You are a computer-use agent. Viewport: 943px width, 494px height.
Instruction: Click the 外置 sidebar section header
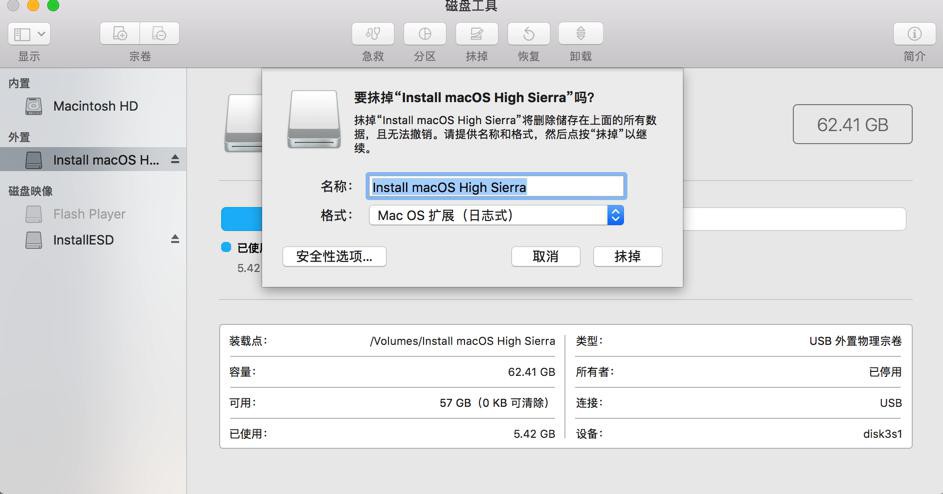coord(19,137)
